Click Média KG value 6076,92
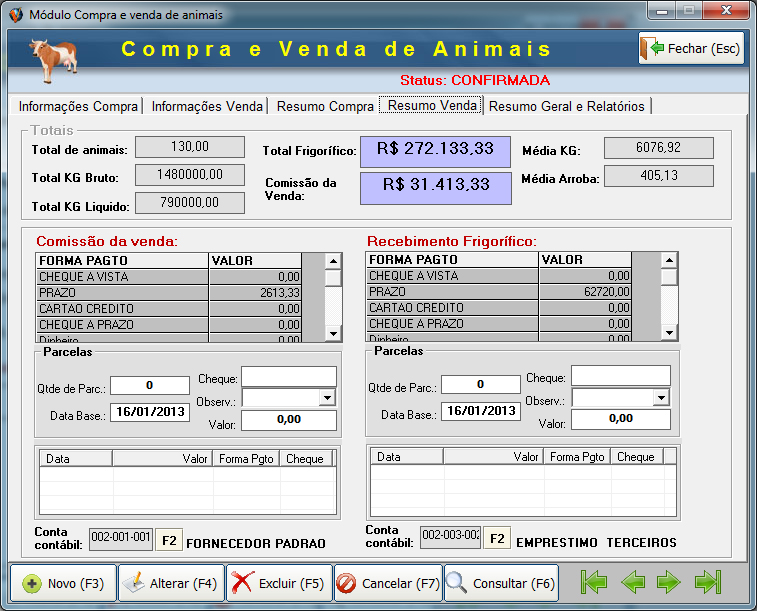Image resolution: width=757 pixels, height=611 pixels. [x=659, y=148]
